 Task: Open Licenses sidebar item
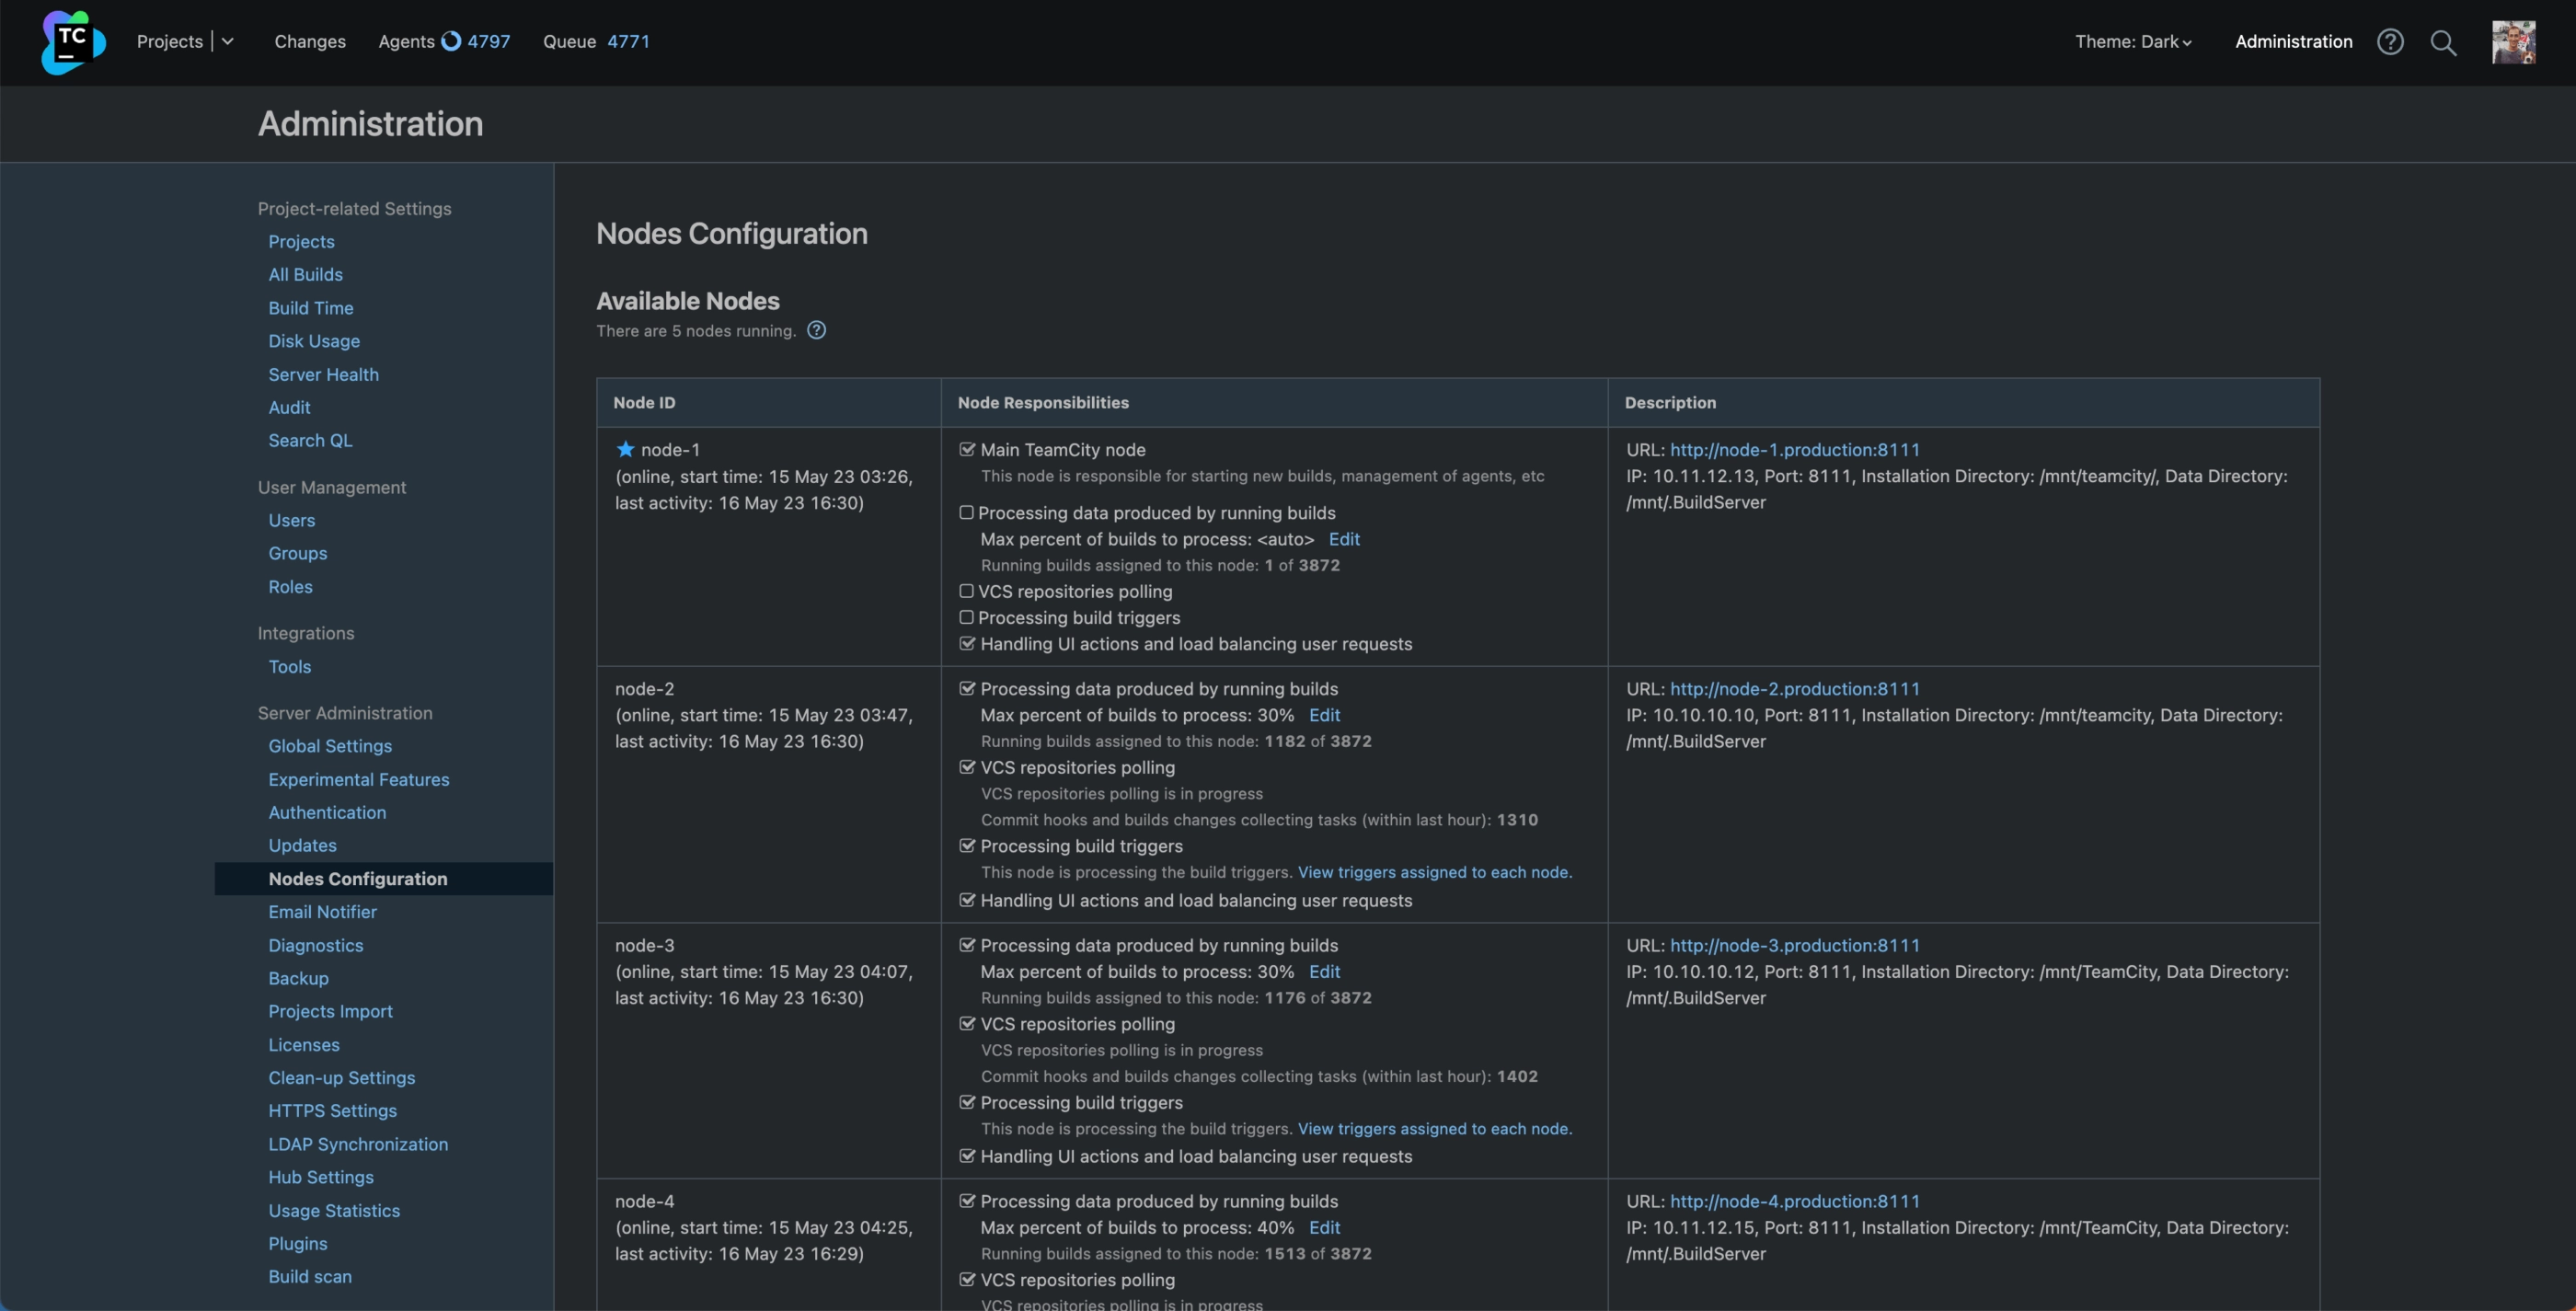pyautogui.click(x=304, y=1044)
